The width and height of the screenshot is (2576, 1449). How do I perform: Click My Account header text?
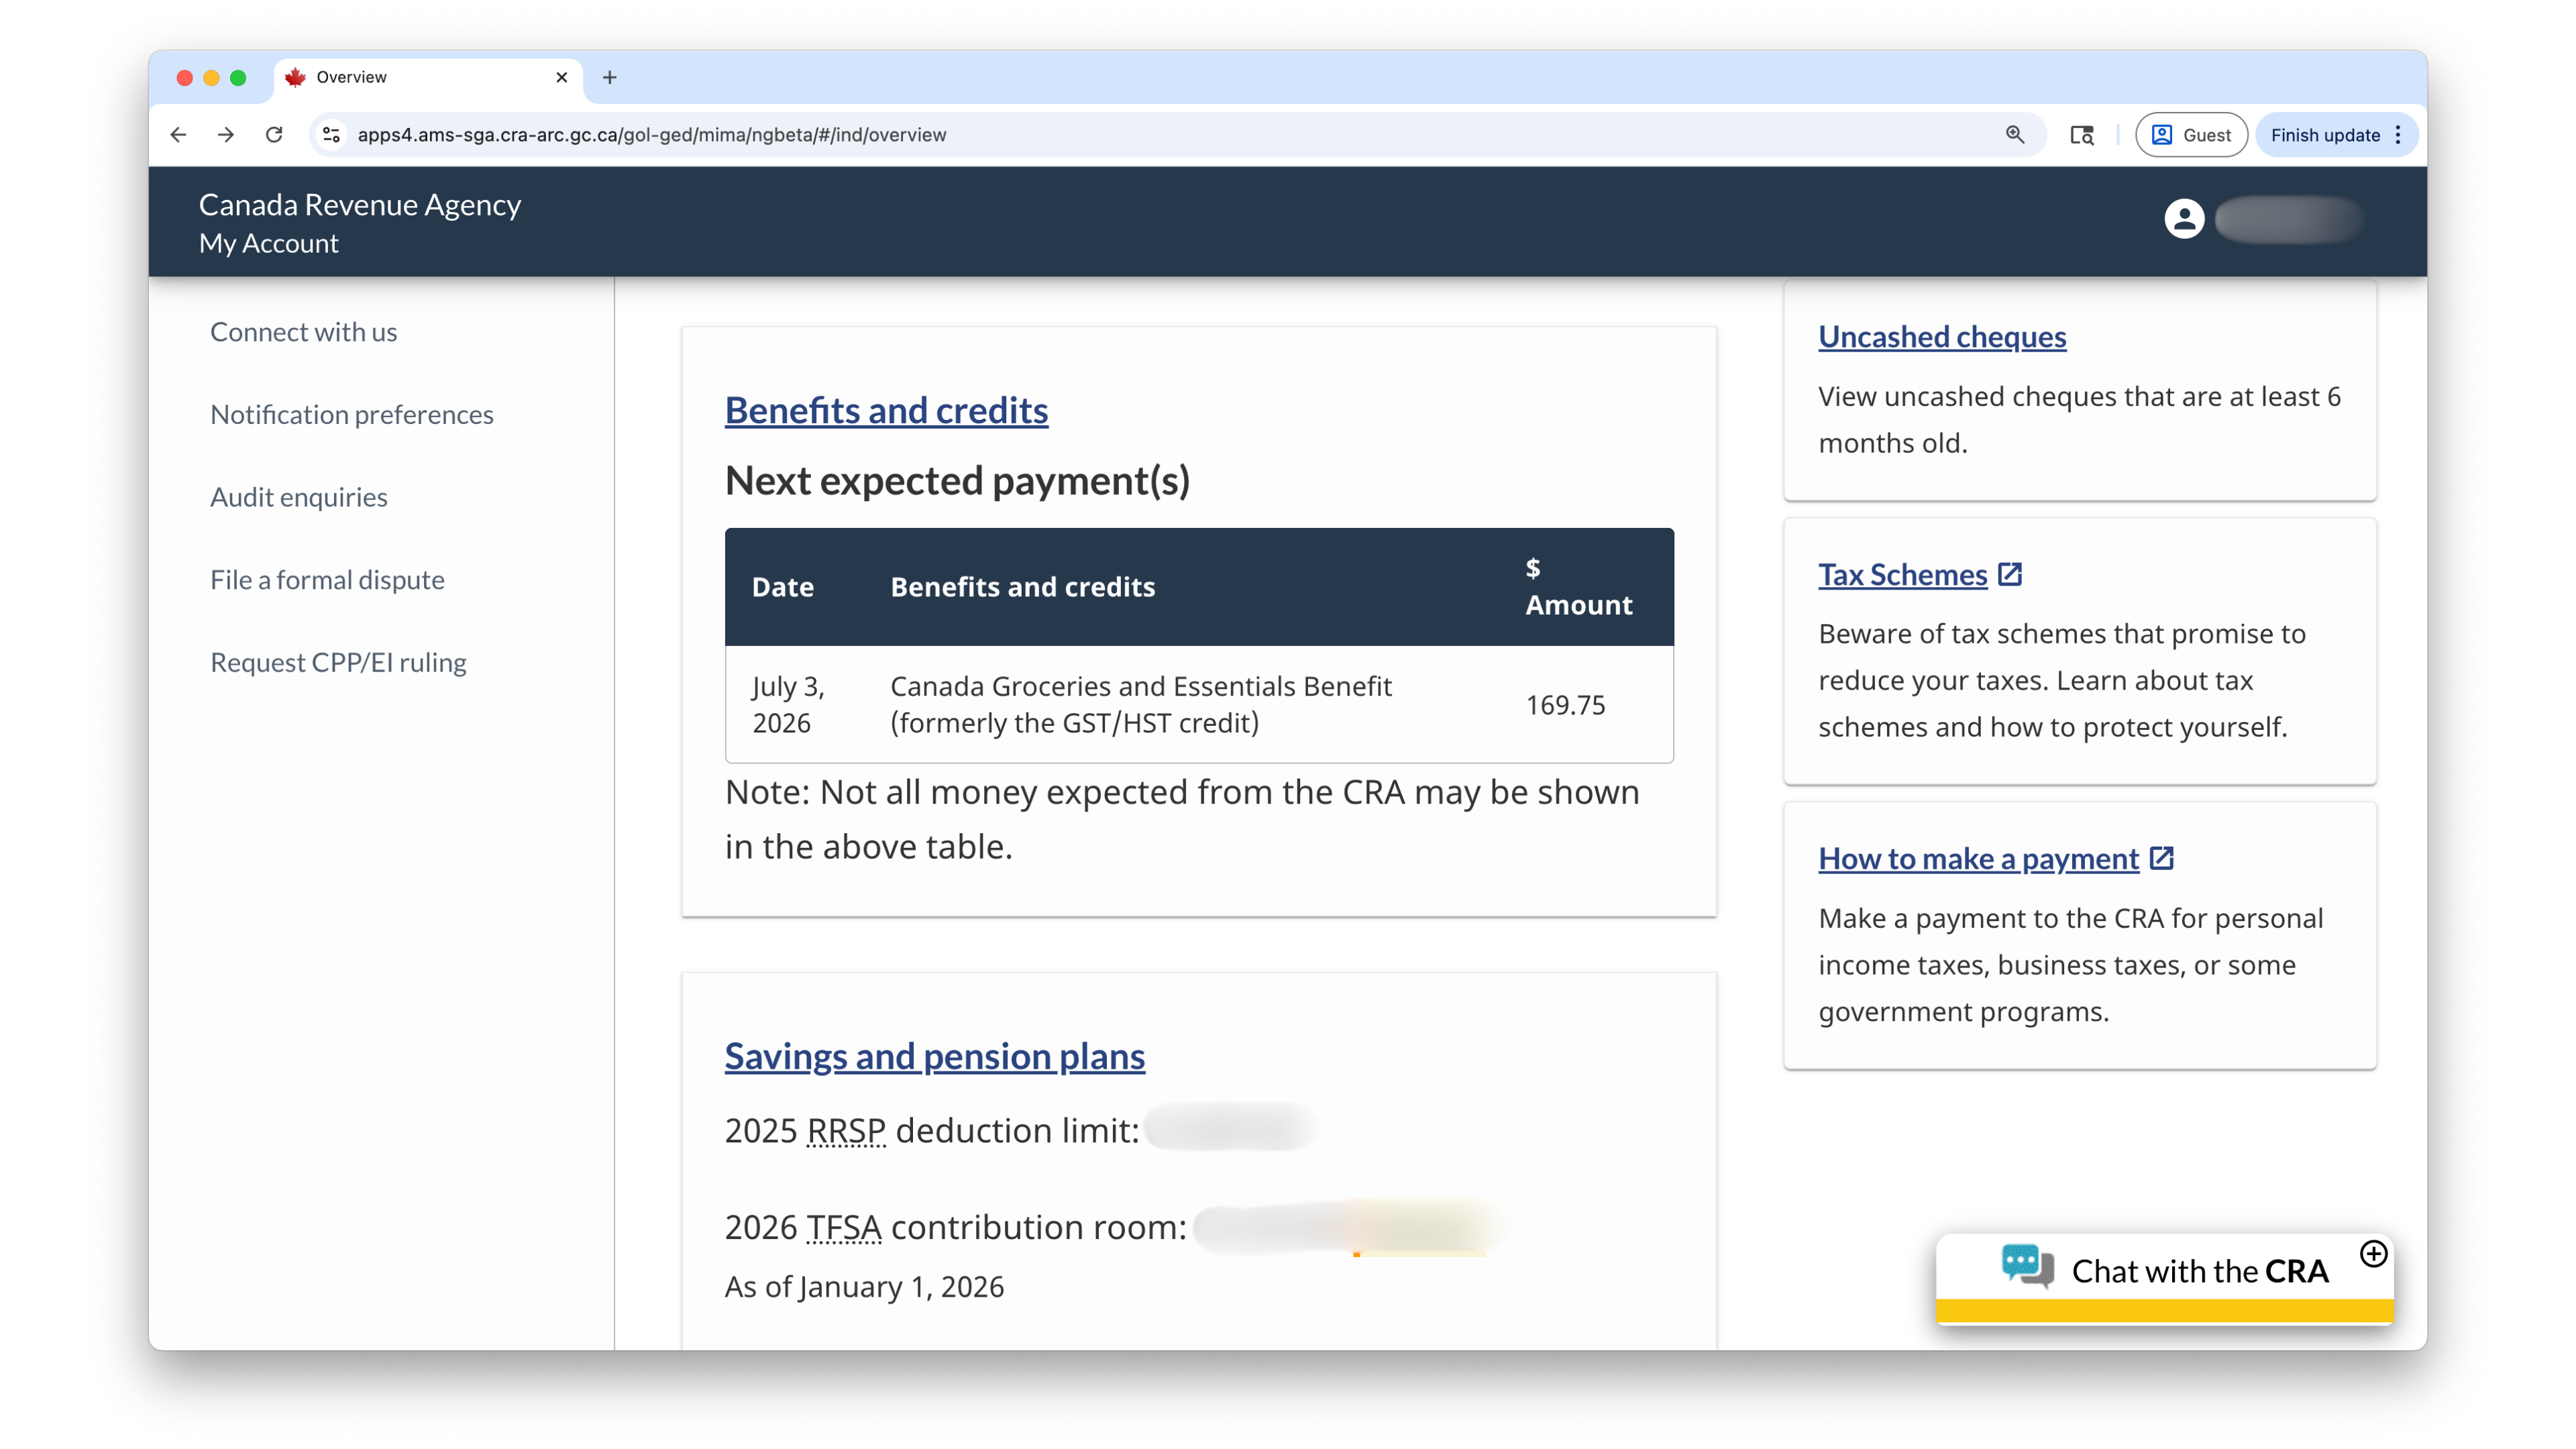pos(268,243)
